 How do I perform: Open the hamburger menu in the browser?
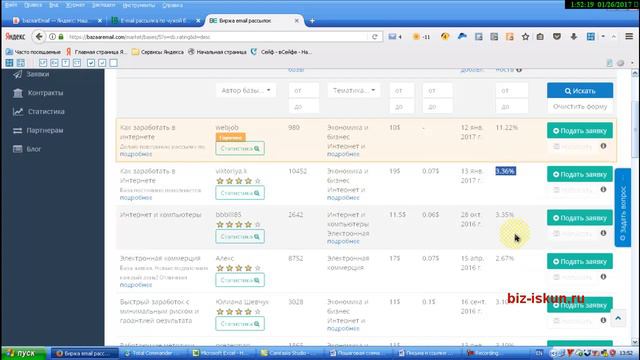point(629,37)
